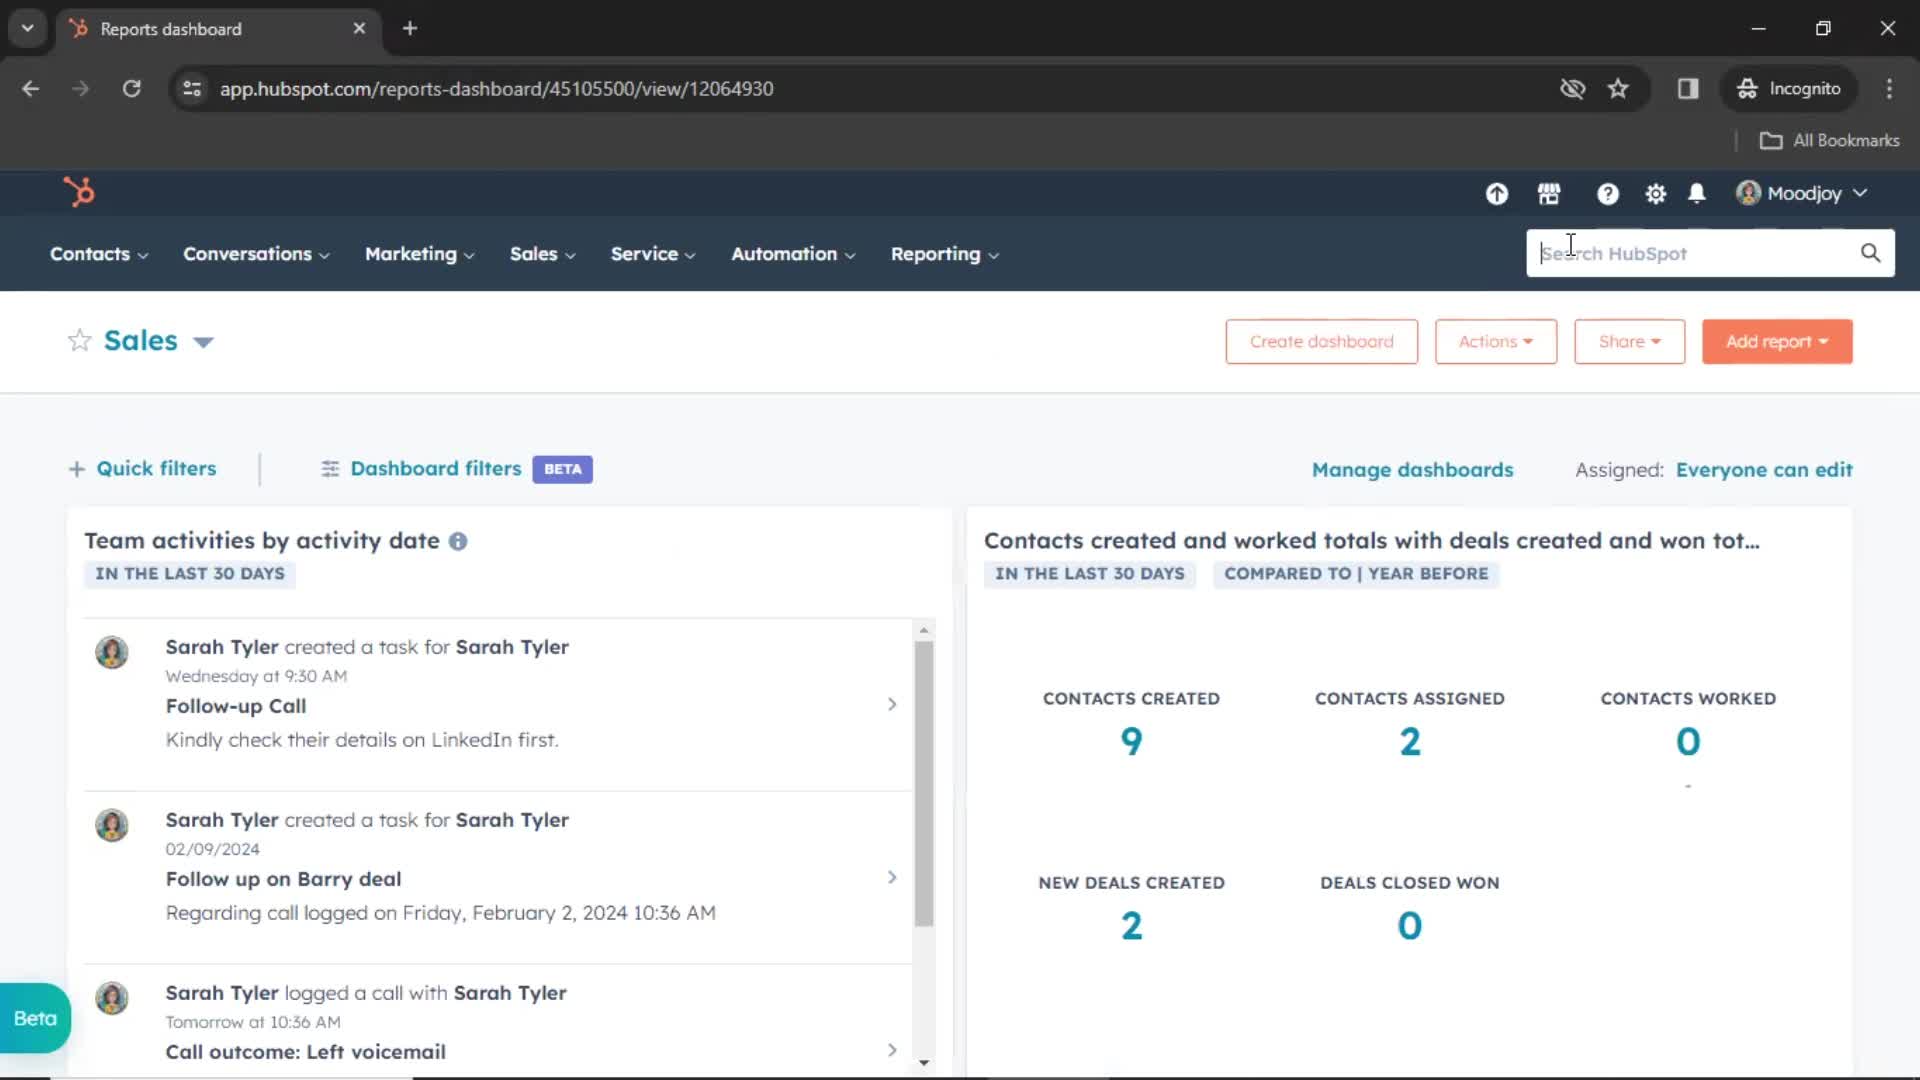Click the activity list scroll up arrow

coord(924,630)
